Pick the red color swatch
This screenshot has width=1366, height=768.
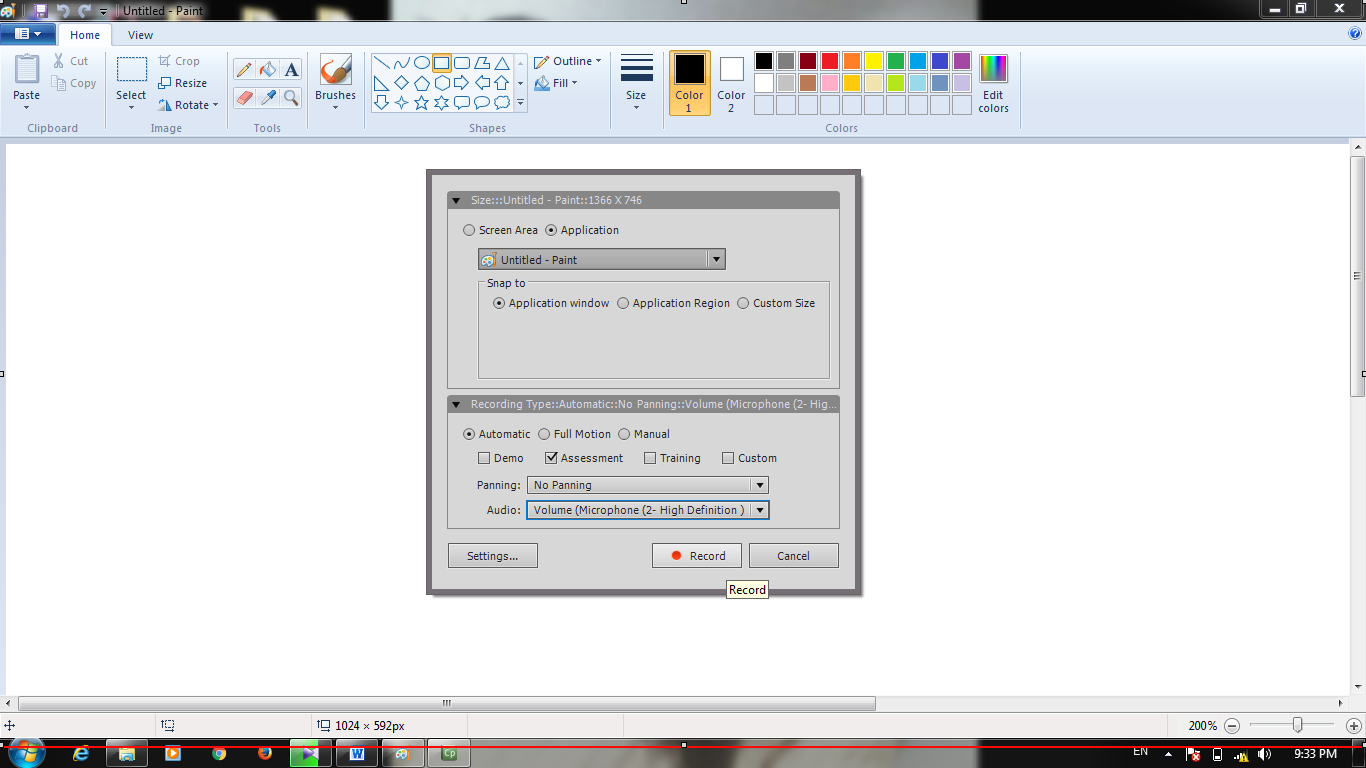[830, 61]
